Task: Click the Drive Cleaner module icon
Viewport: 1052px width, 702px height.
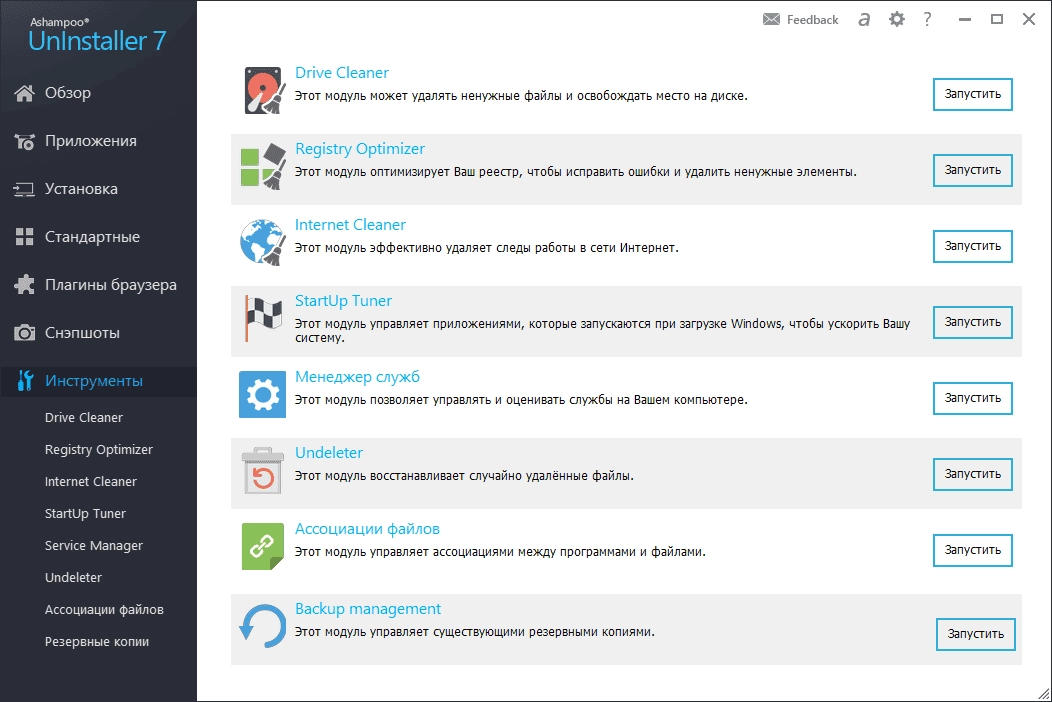Action: click(263, 91)
